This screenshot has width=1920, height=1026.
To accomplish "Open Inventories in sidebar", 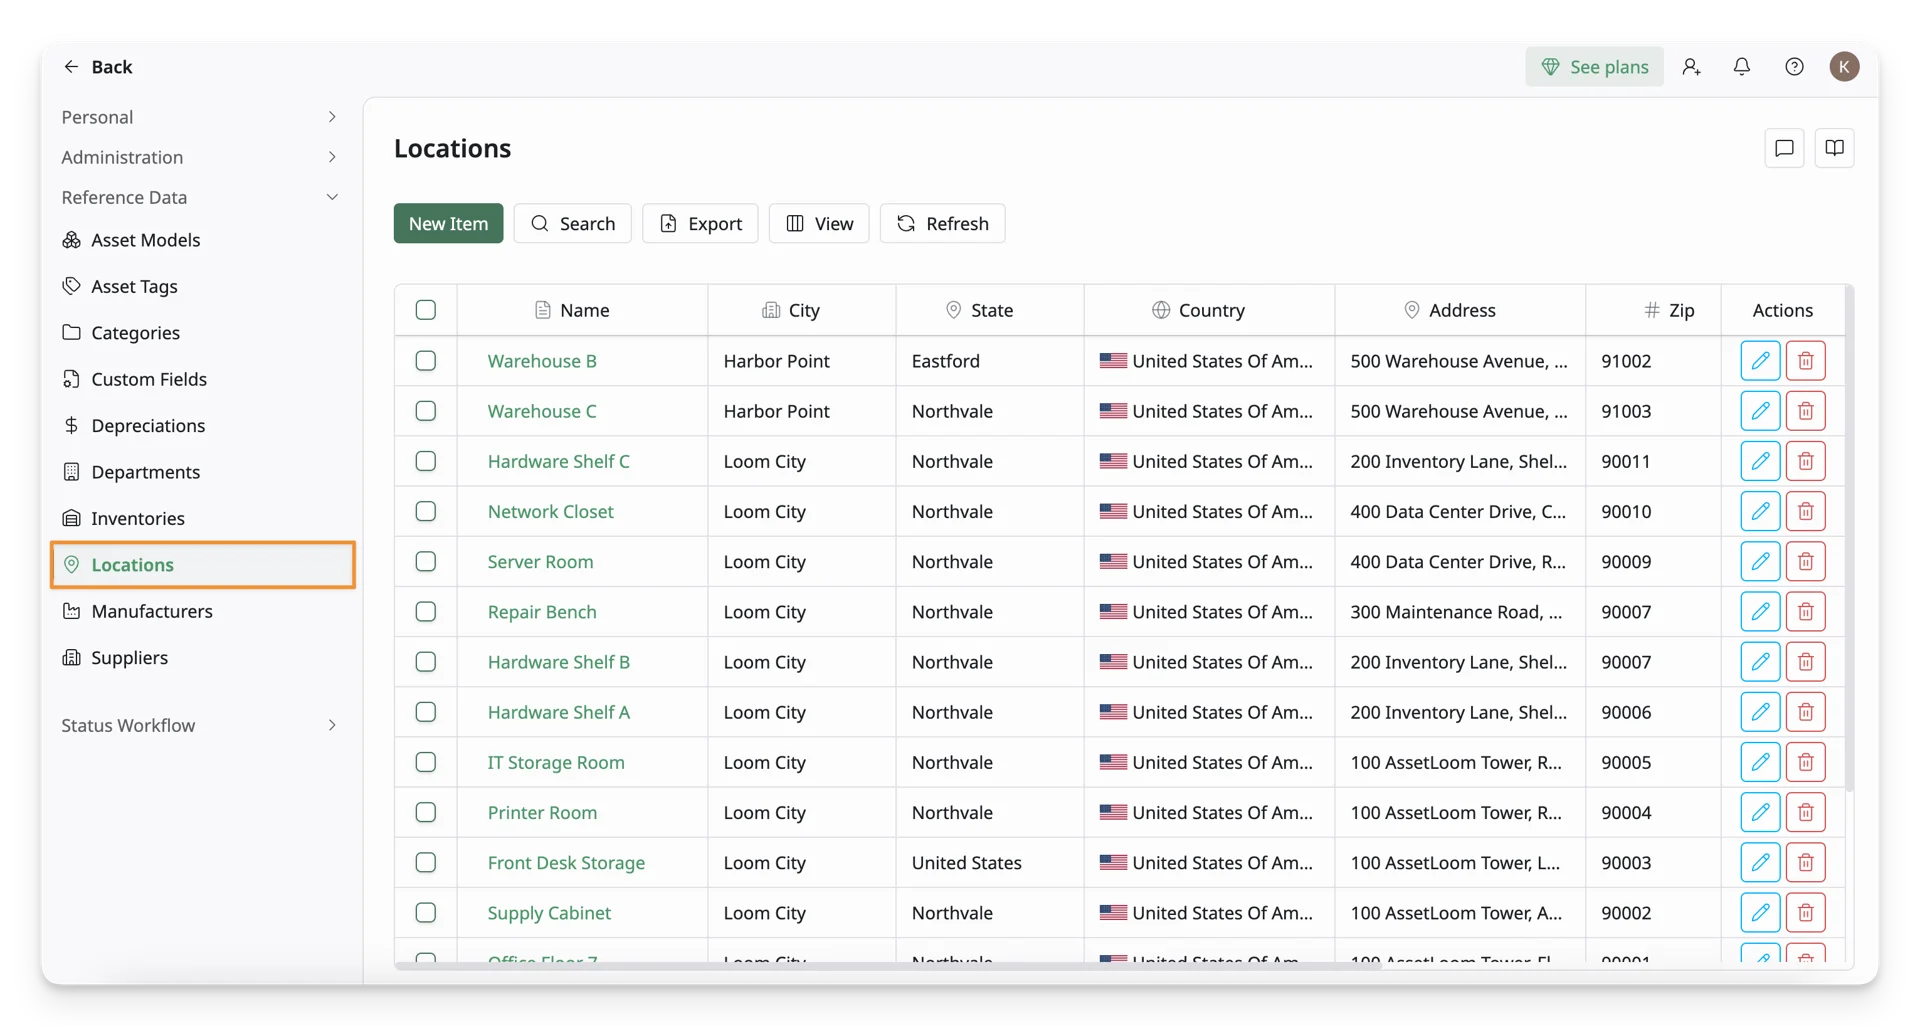I will pyautogui.click(x=138, y=518).
